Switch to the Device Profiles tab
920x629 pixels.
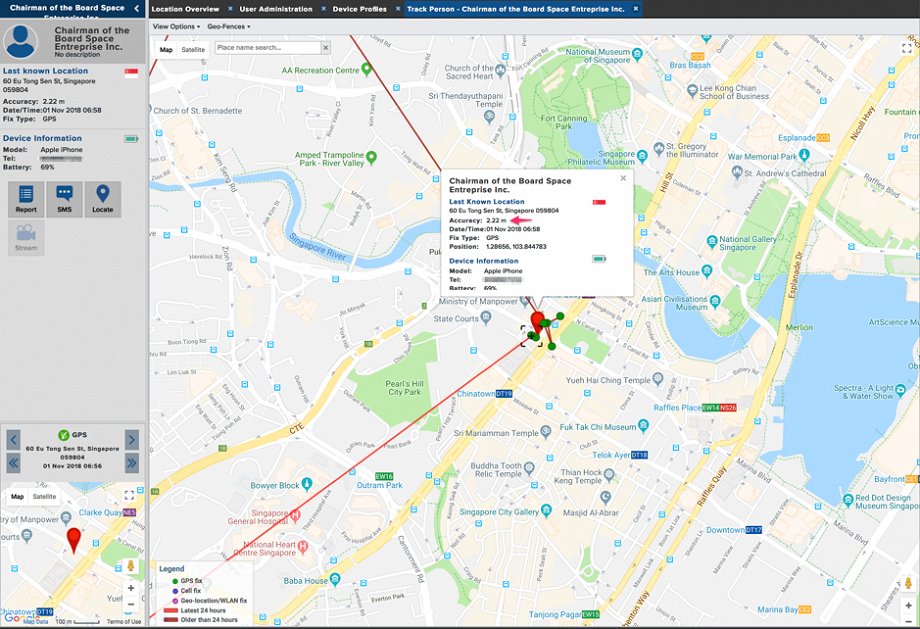pos(360,9)
